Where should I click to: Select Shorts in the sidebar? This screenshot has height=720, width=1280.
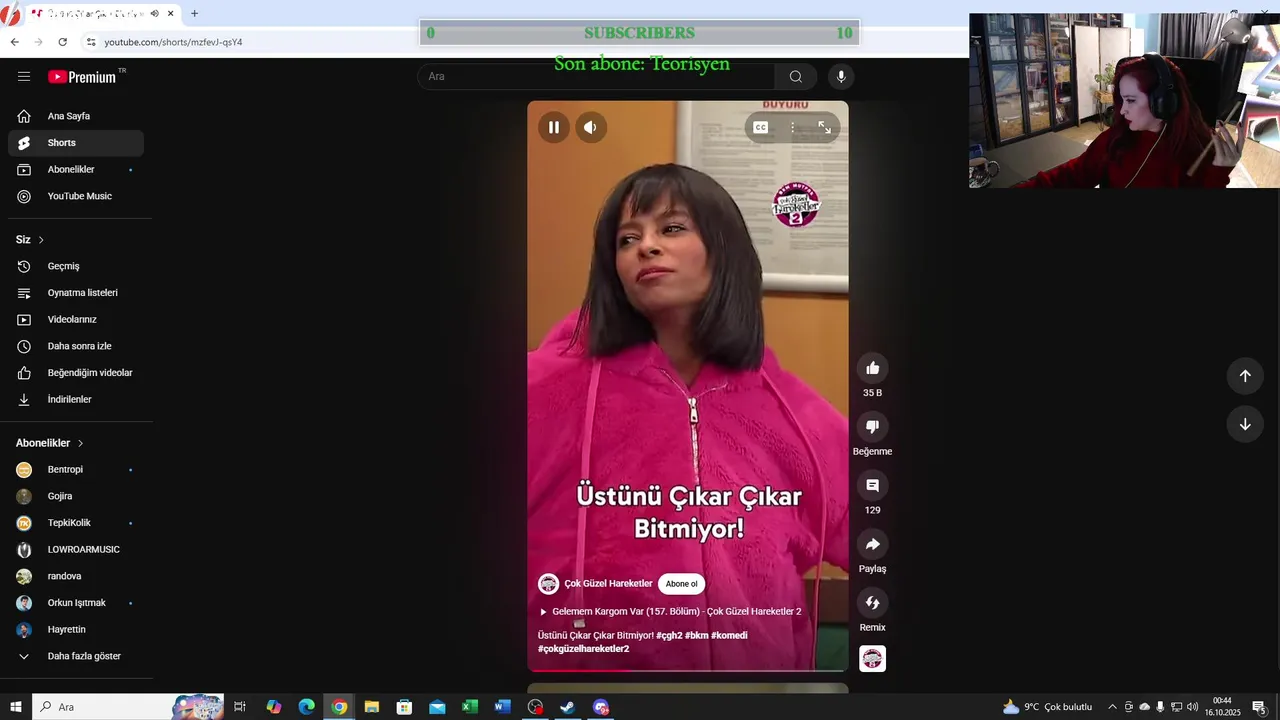point(76,143)
